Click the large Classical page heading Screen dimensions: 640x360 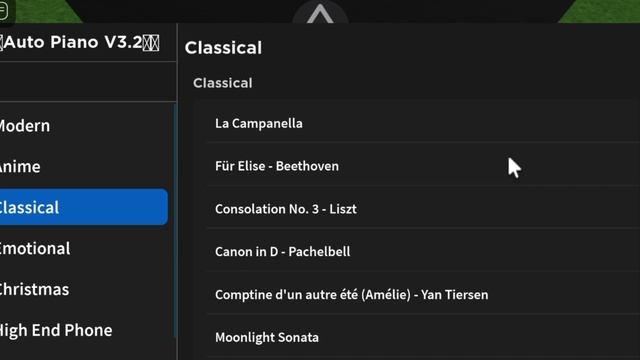223,48
